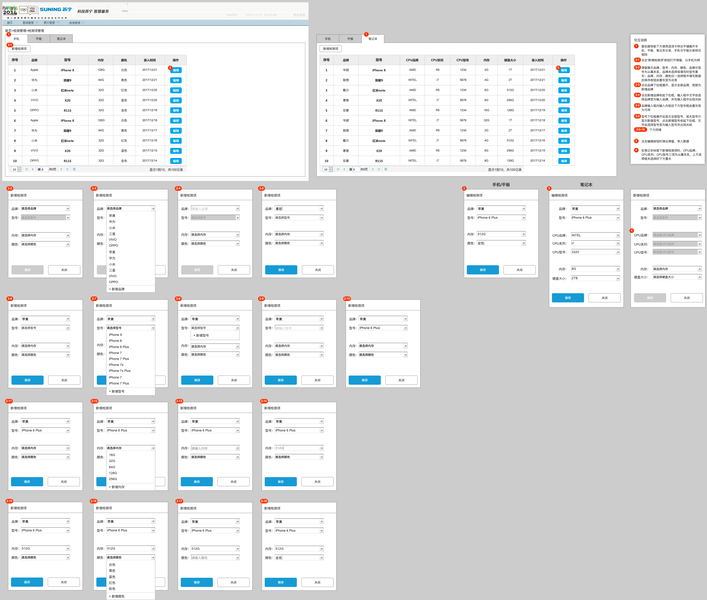Click the SUNING logo in the header

pyautogui.click(x=55, y=9)
